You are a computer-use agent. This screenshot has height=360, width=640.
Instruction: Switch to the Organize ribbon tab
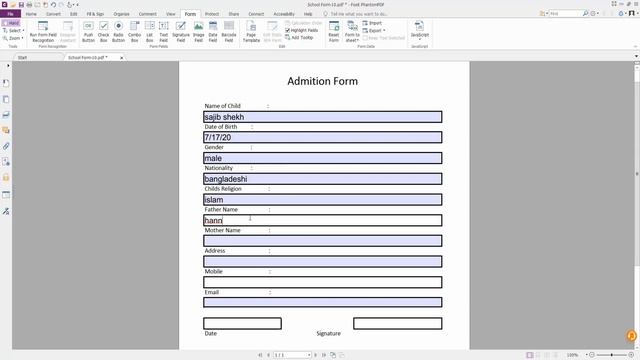tap(121, 14)
